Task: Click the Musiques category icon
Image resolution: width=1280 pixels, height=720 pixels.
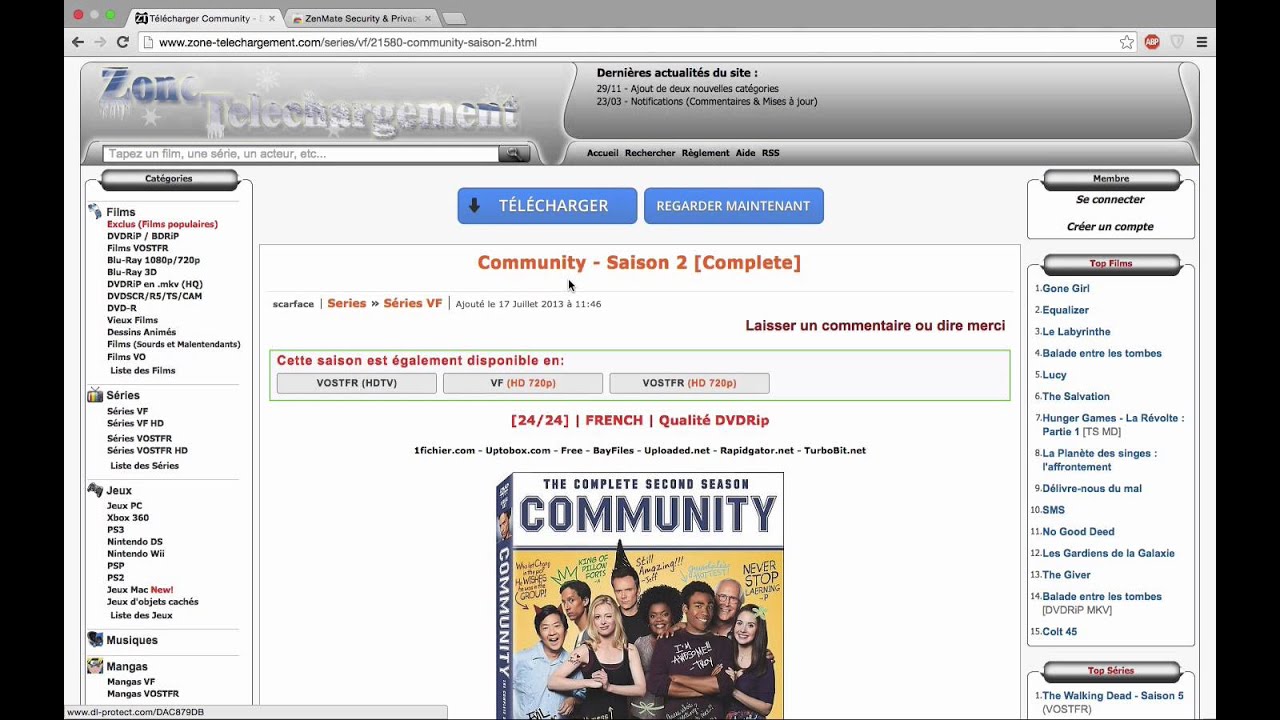Action: [95, 640]
